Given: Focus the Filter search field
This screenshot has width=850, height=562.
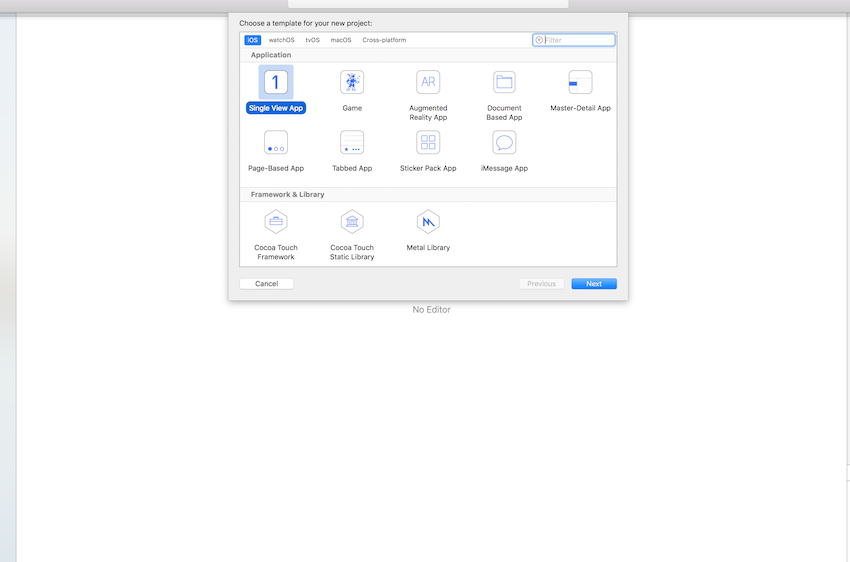Looking at the screenshot, I should [x=574, y=40].
